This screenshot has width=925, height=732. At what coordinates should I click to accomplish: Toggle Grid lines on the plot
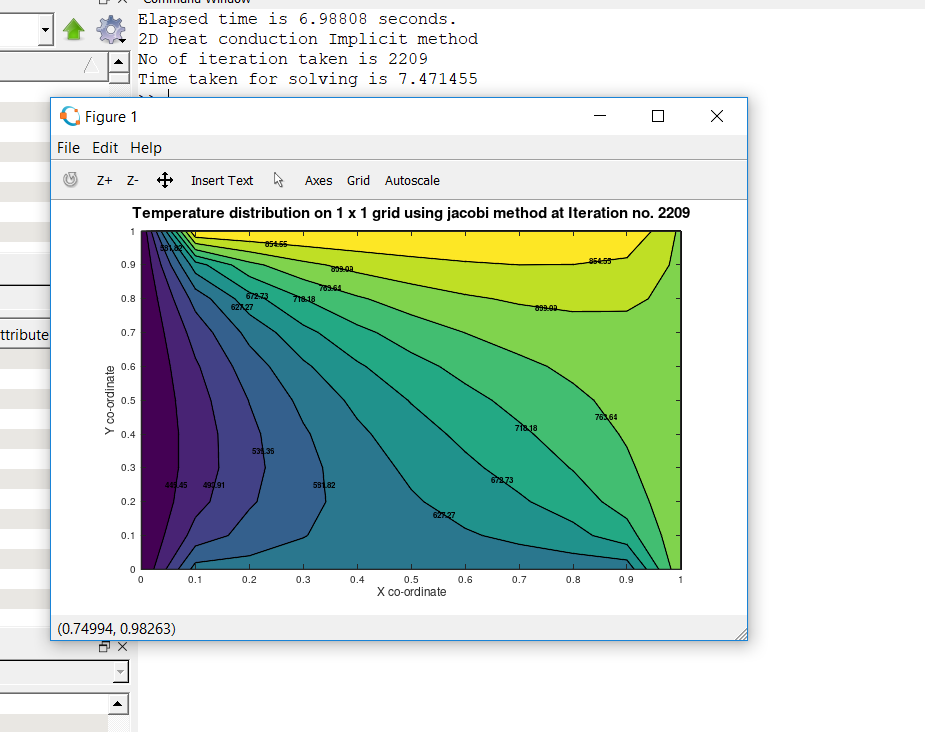(358, 181)
